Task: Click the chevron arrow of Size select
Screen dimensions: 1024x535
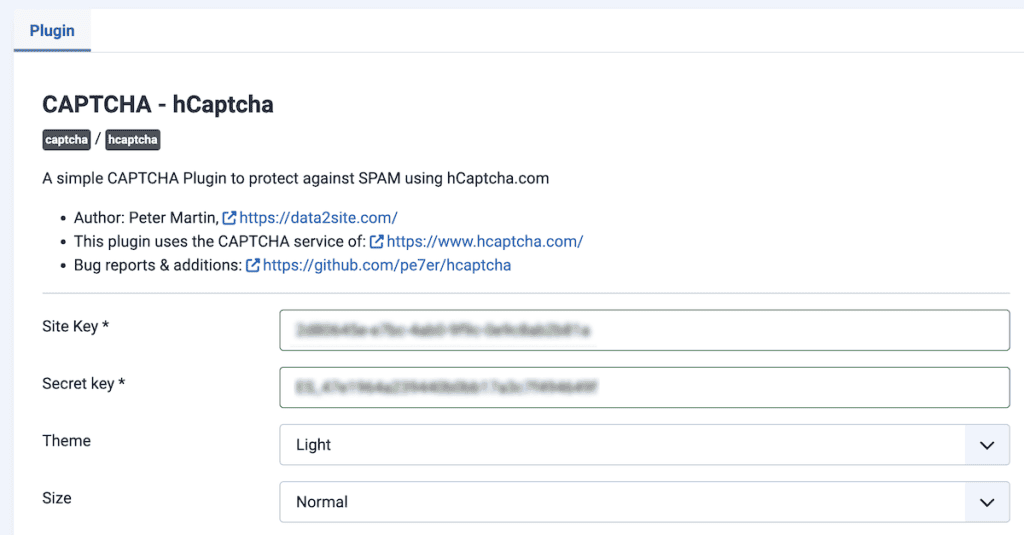Action: tap(987, 502)
